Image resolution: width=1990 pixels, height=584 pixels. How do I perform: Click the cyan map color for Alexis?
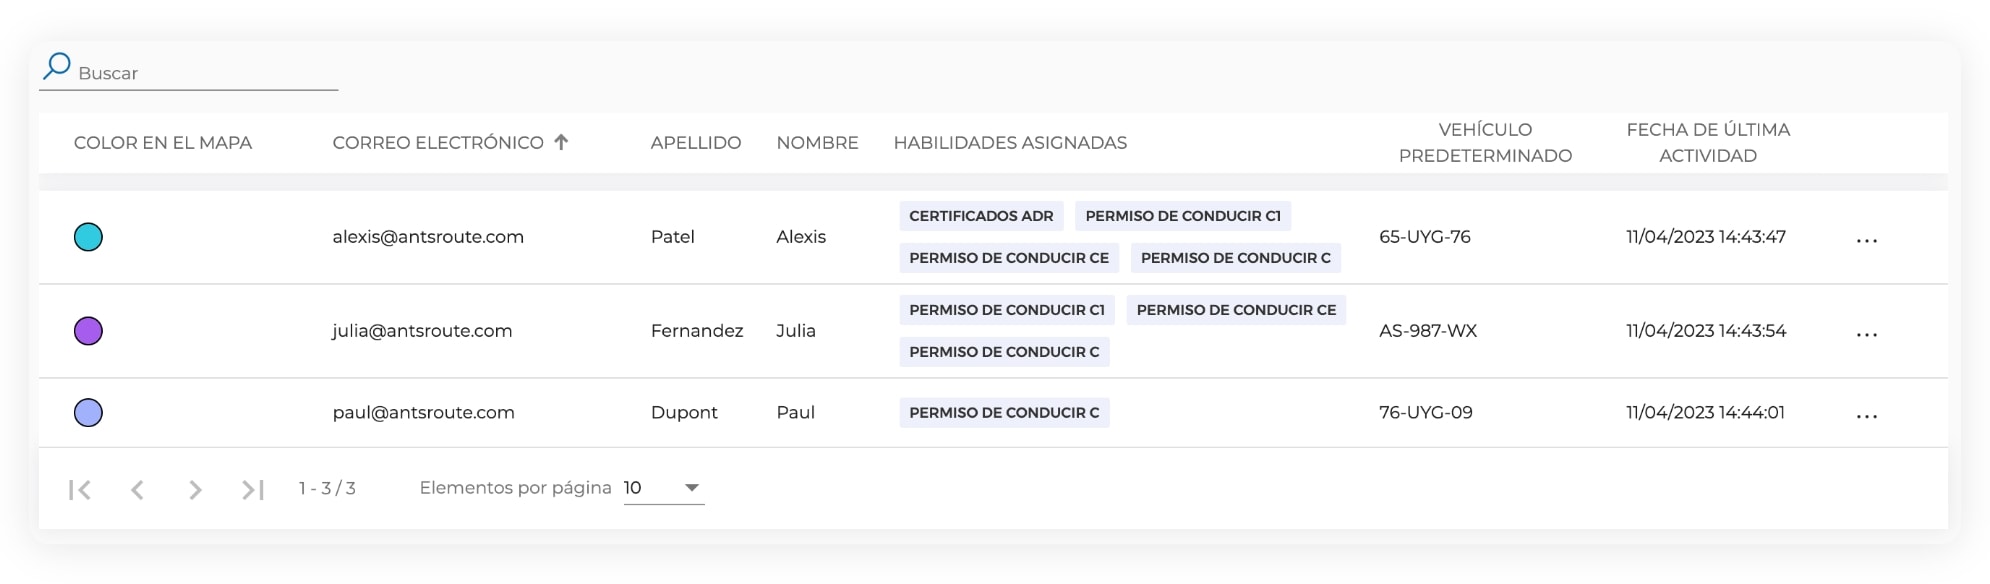[x=88, y=237]
